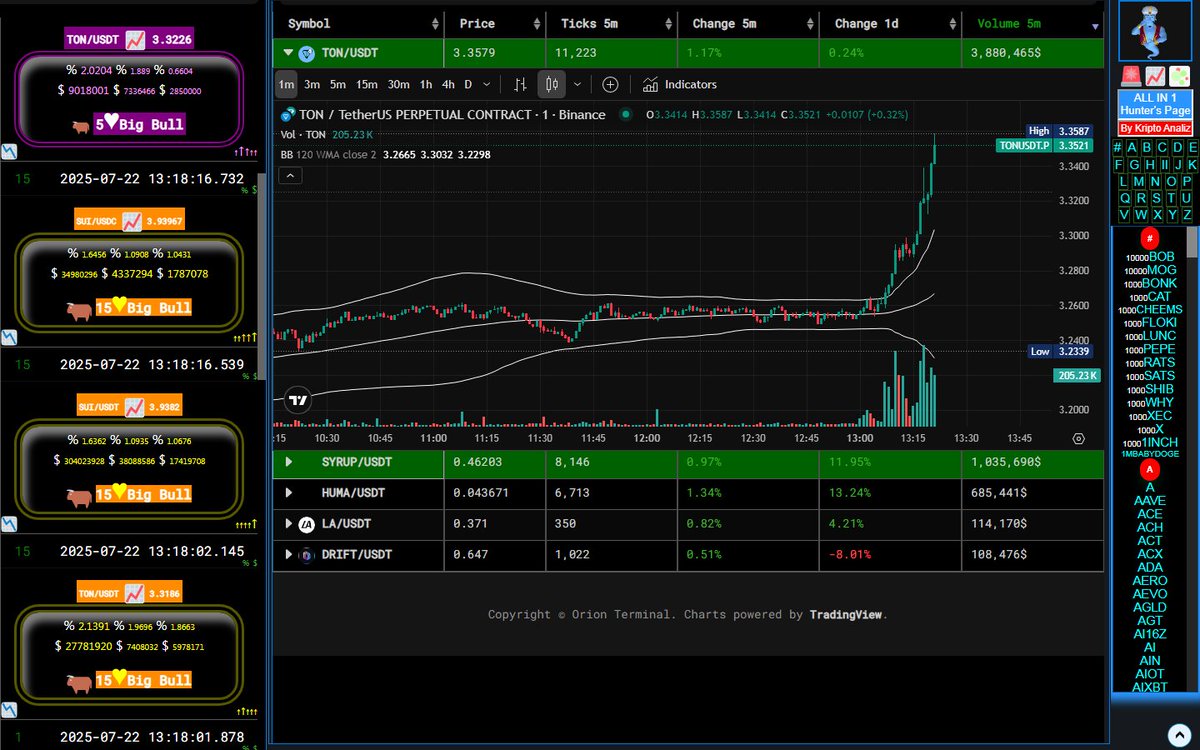Select the 4h timeframe
The image size is (1200, 750).
click(448, 85)
